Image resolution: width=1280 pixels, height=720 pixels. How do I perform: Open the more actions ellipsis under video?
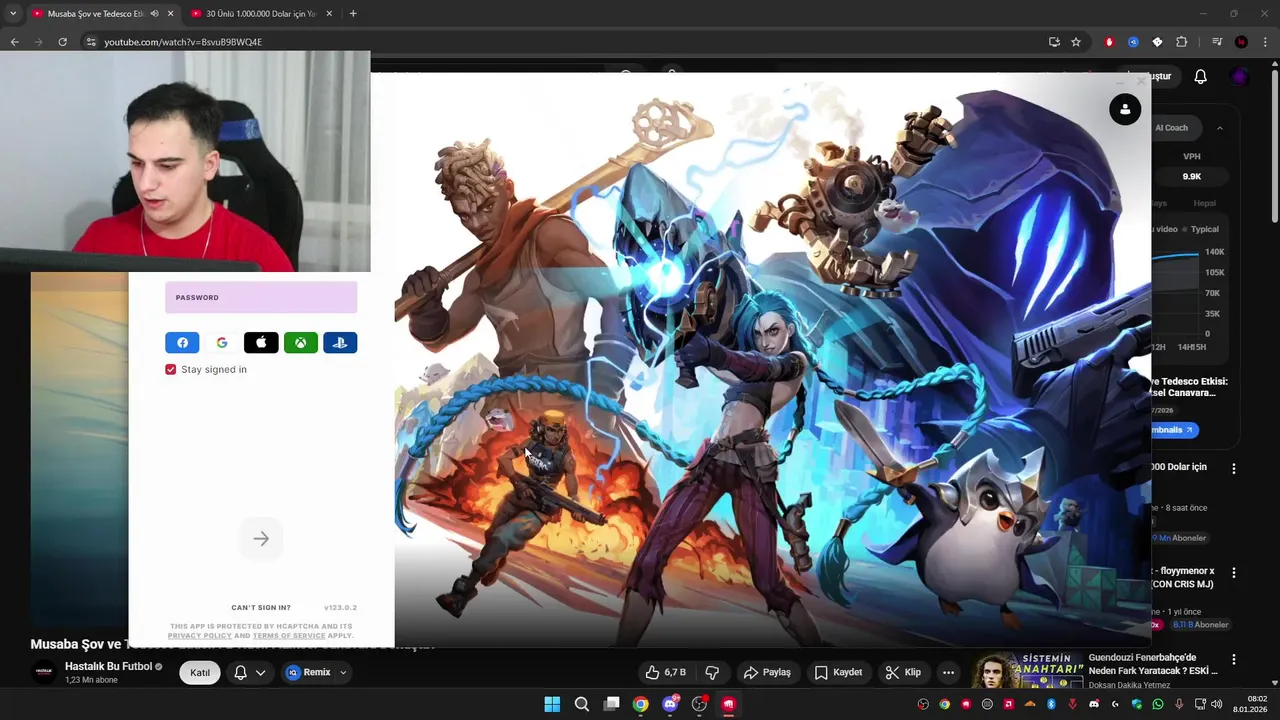[x=948, y=672]
